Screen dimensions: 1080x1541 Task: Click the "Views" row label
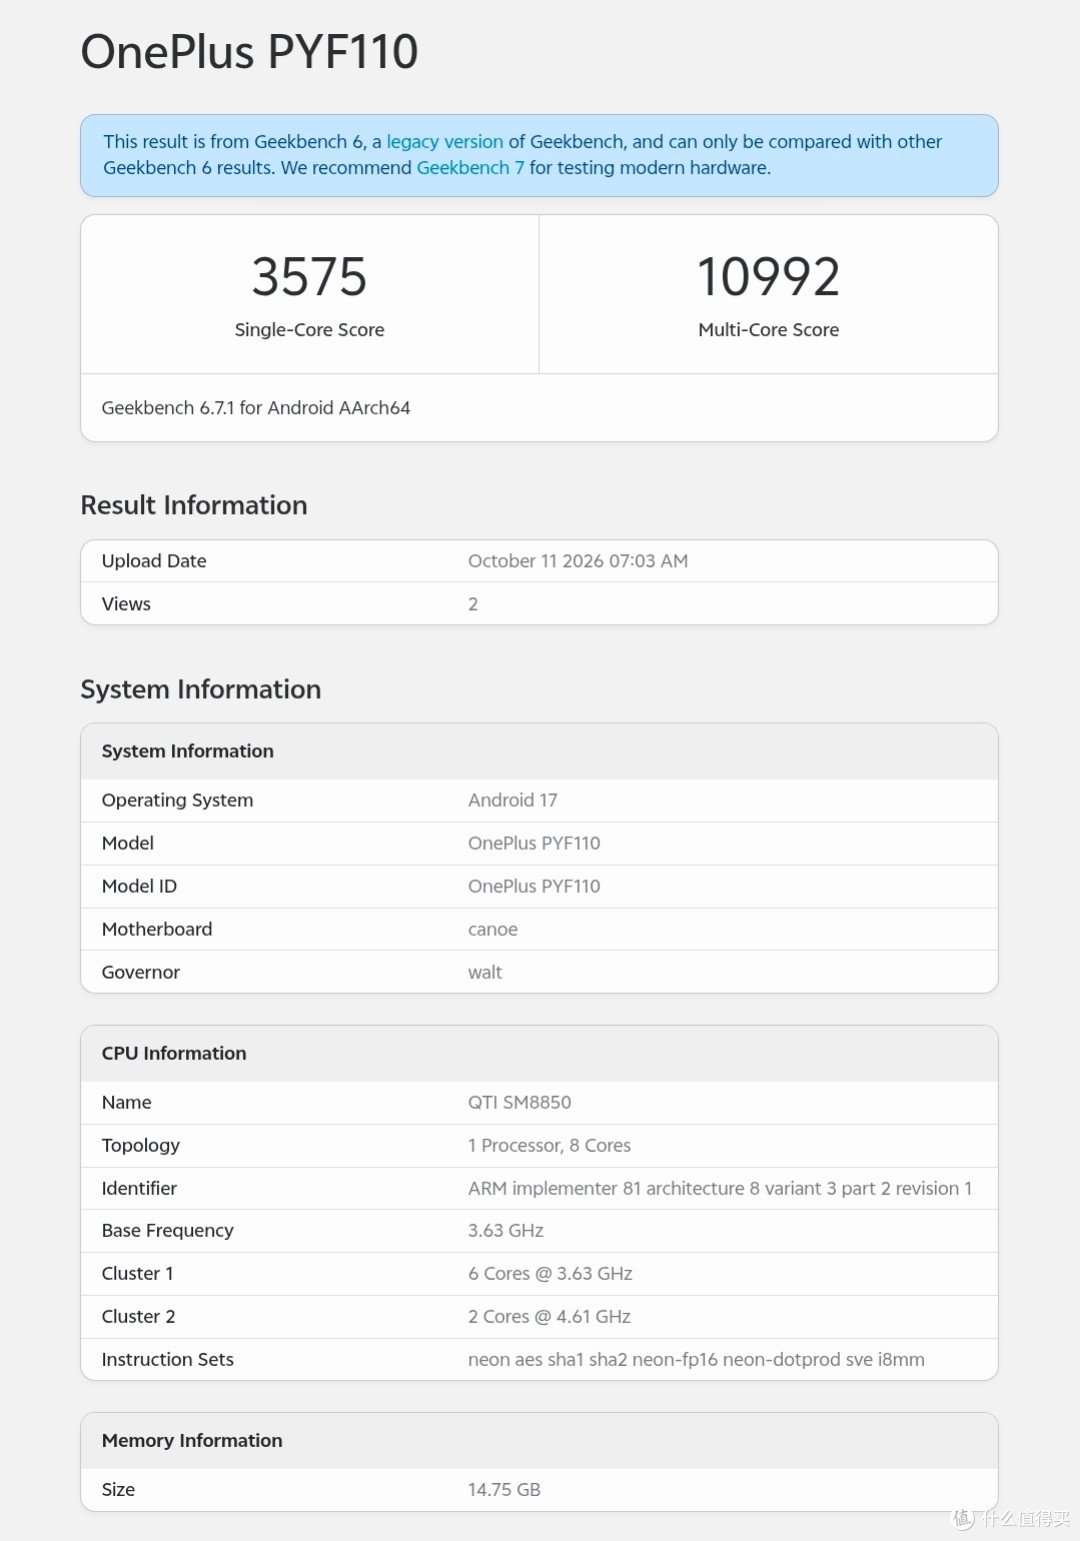pos(126,604)
